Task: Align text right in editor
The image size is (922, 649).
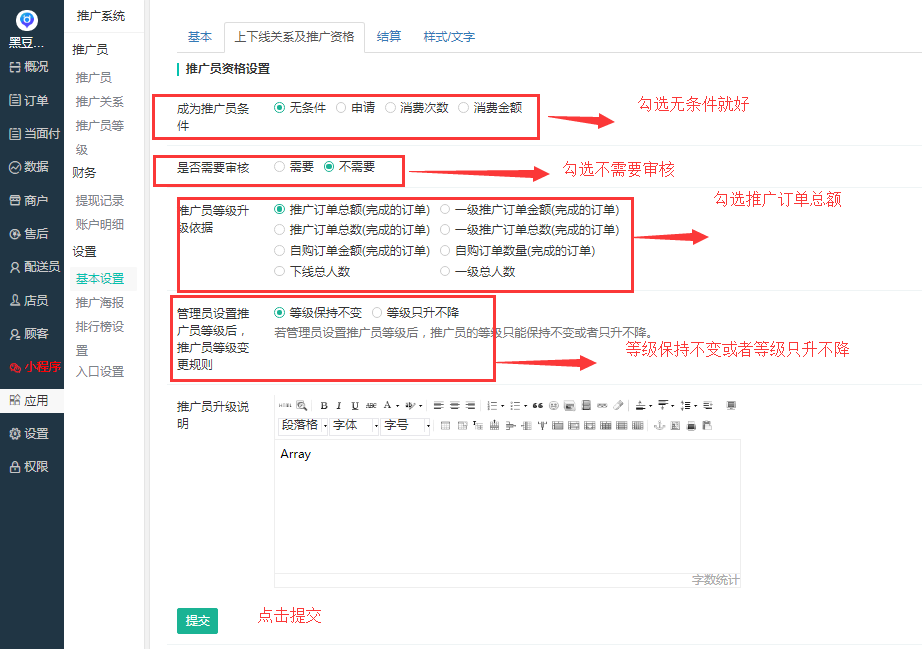Action: pos(470,406)
